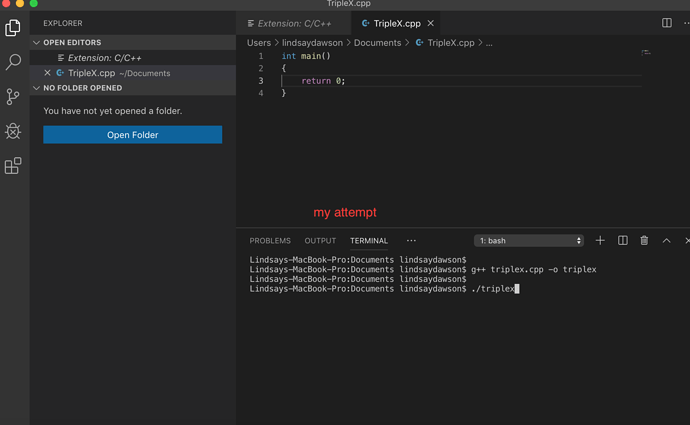This screenshot has height=425, width=690.
Task: Click lindsaydawson in the breadcrumb
Action: pyautogui.click(x=312, y=43)
